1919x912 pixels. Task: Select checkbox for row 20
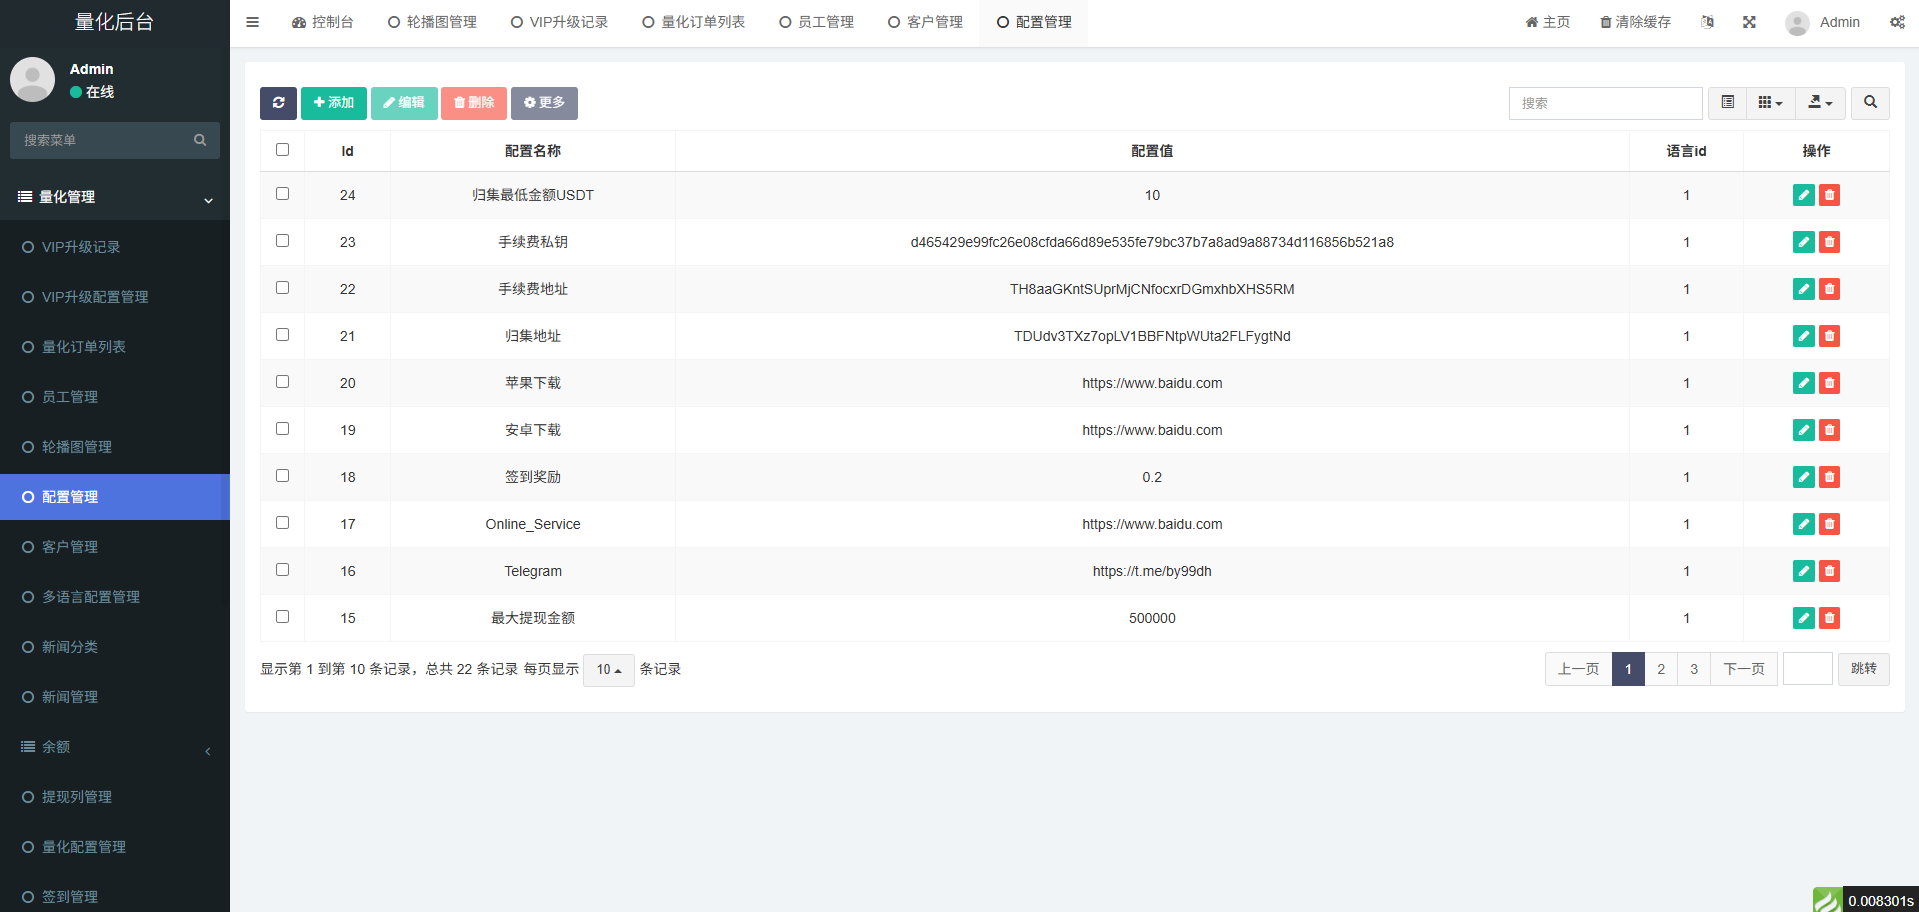point(282,382)
